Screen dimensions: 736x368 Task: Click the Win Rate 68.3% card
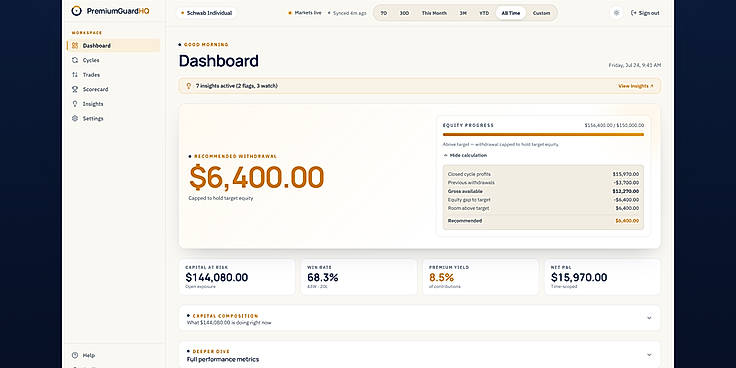(x=359, y=277)
